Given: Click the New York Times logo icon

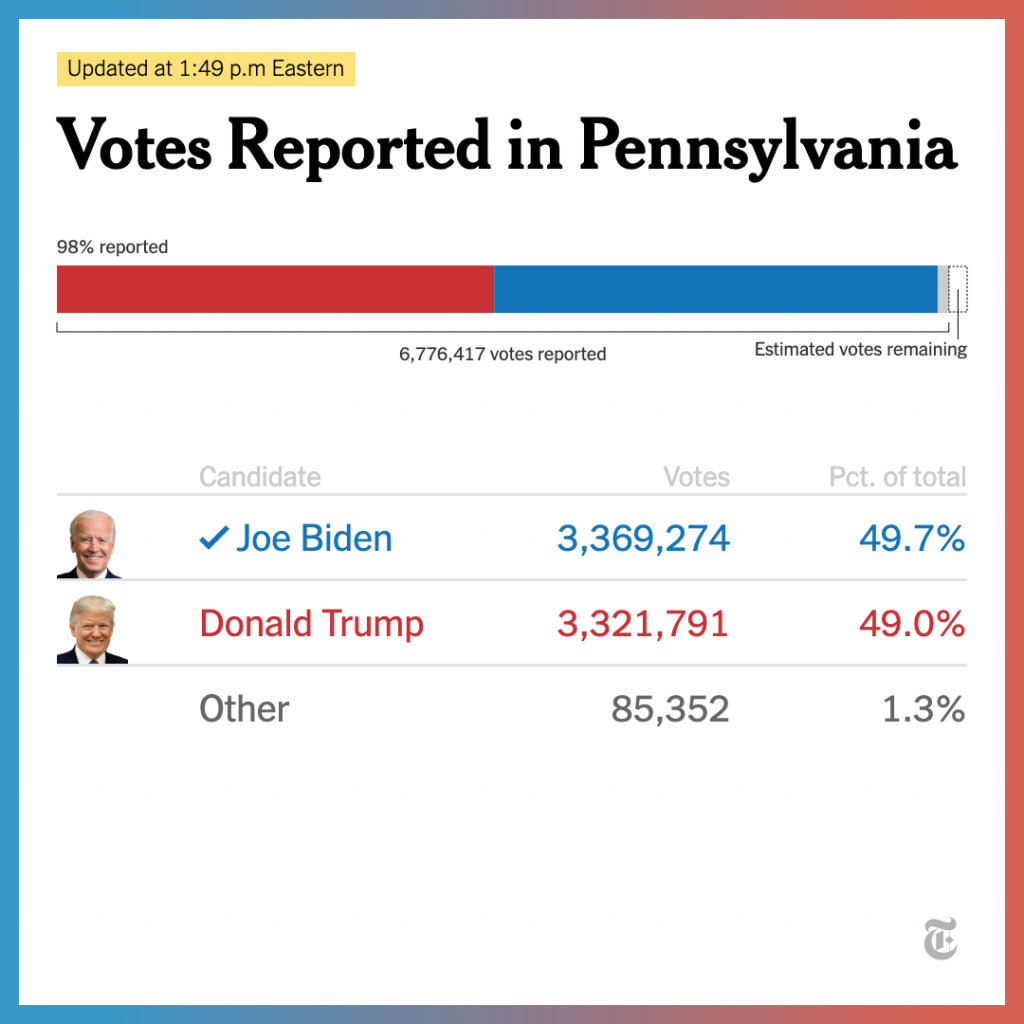Looking at the screenshot, I should pos(940,938).
